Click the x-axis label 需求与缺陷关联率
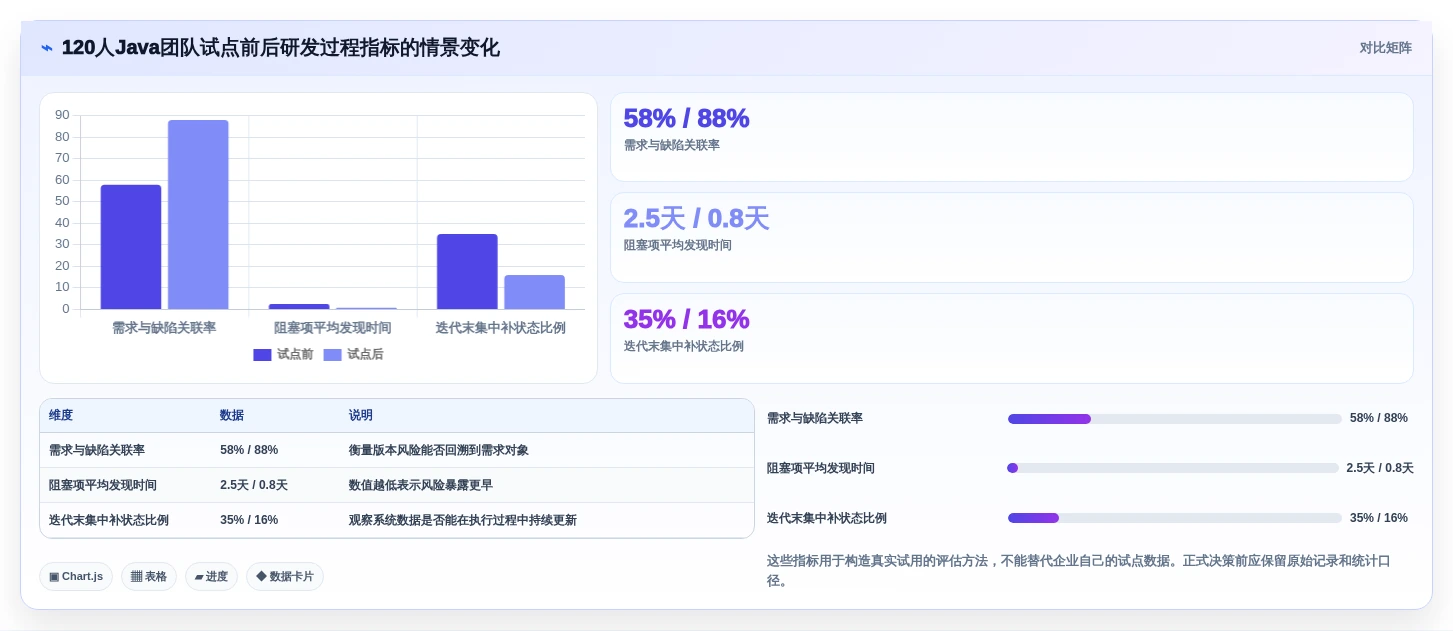The image size is (1453, 631). point(164,327)
